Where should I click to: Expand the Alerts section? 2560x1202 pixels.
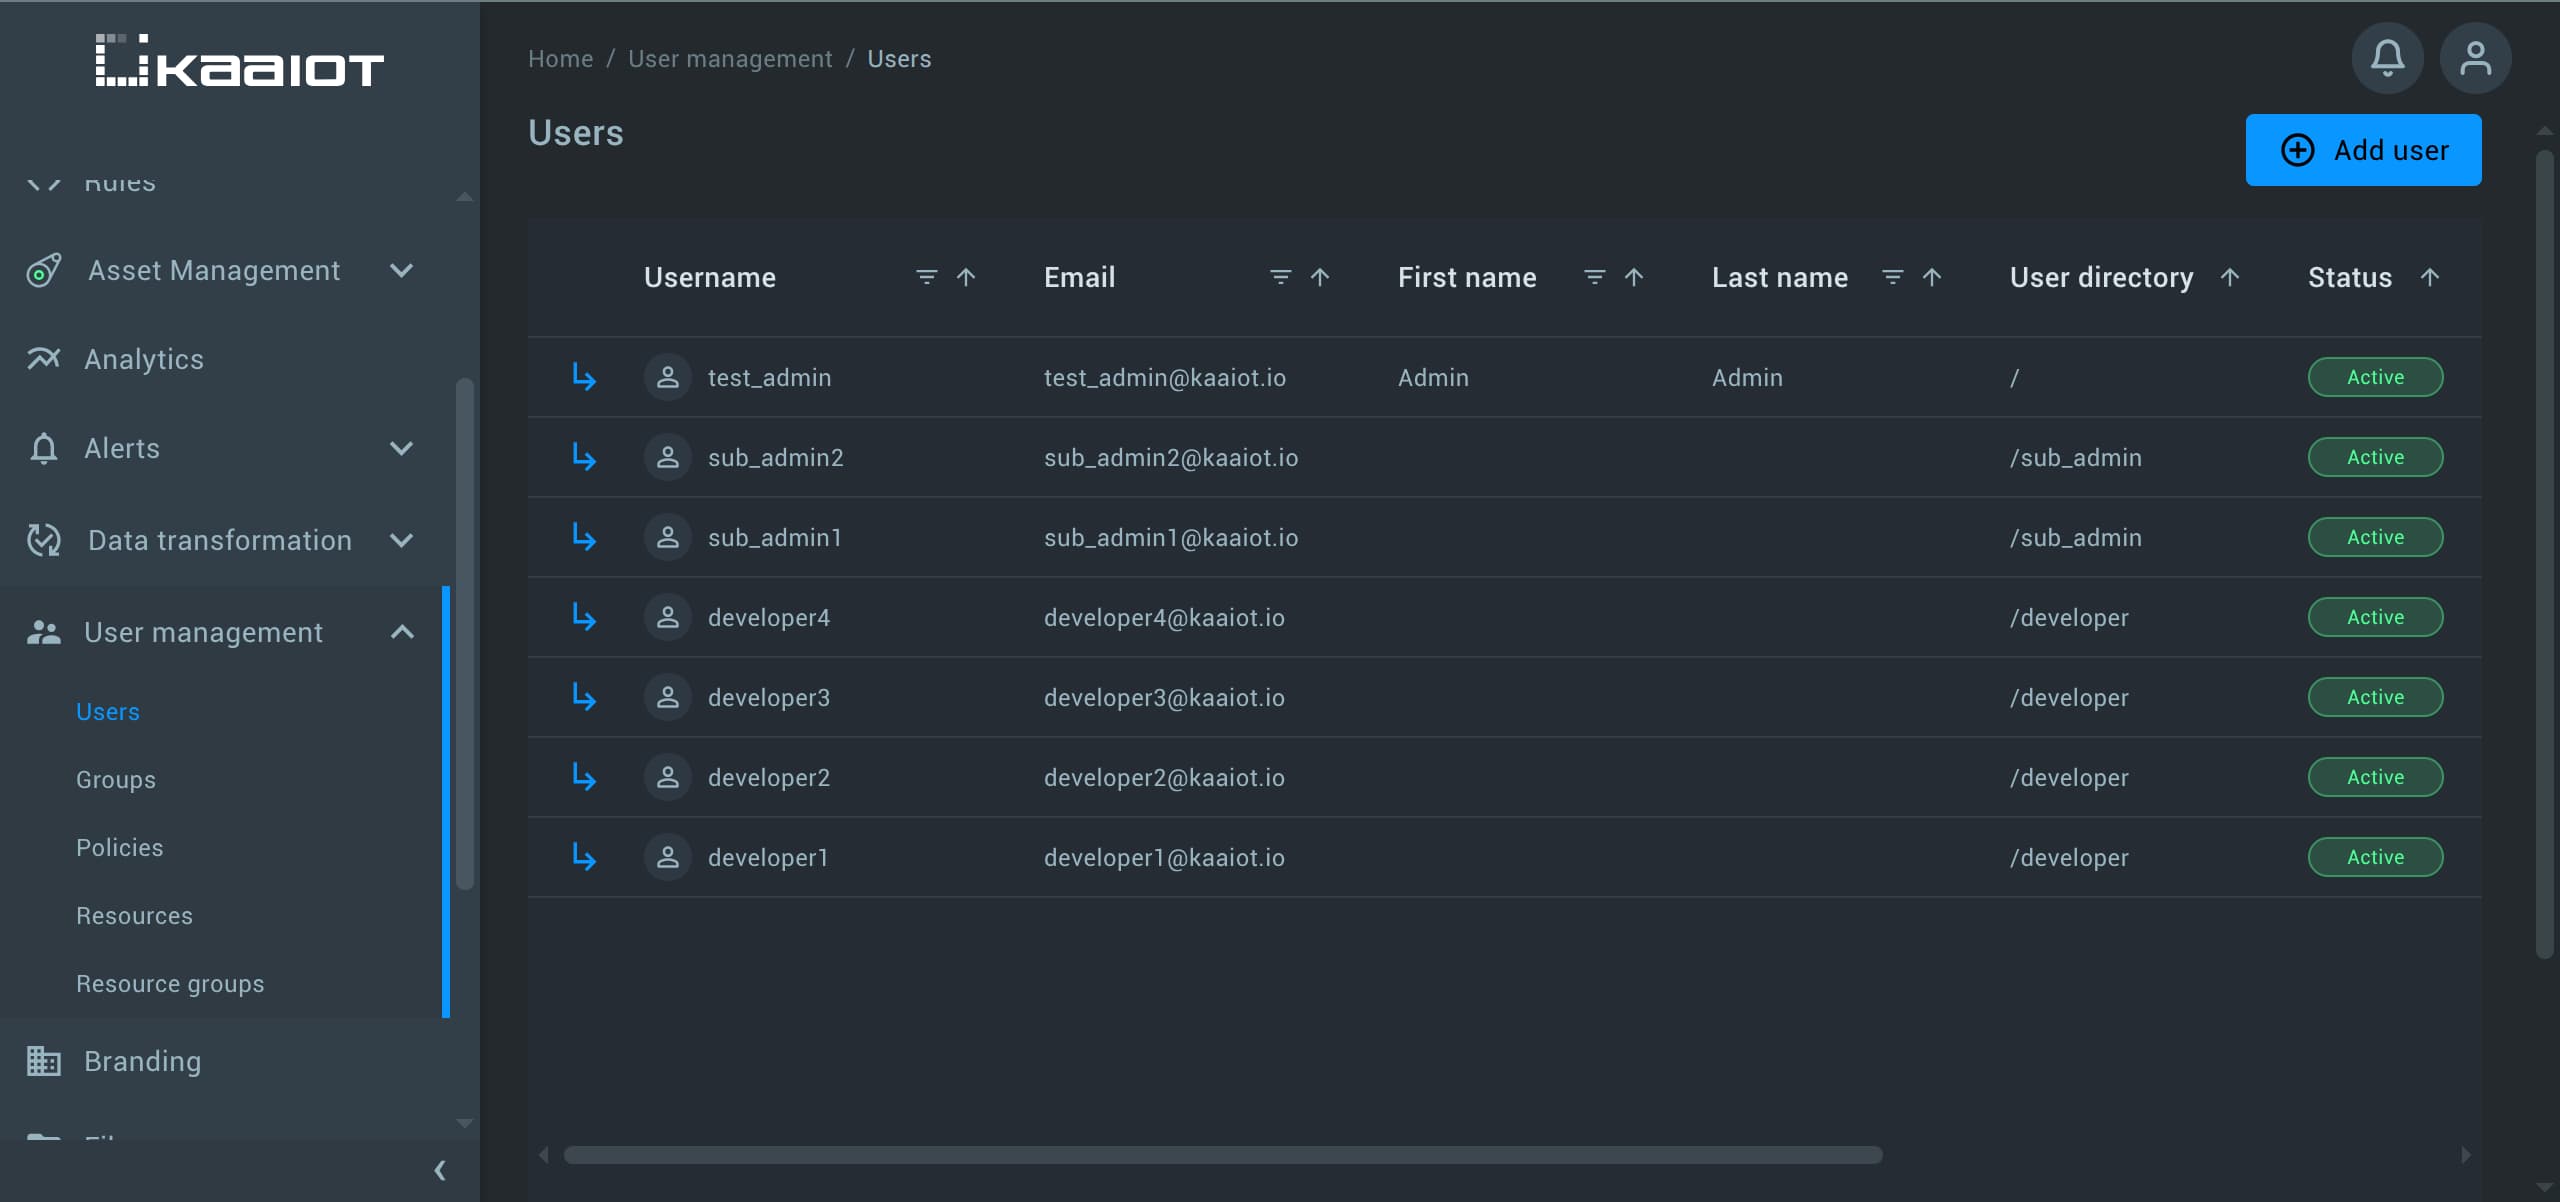[402, 448]
